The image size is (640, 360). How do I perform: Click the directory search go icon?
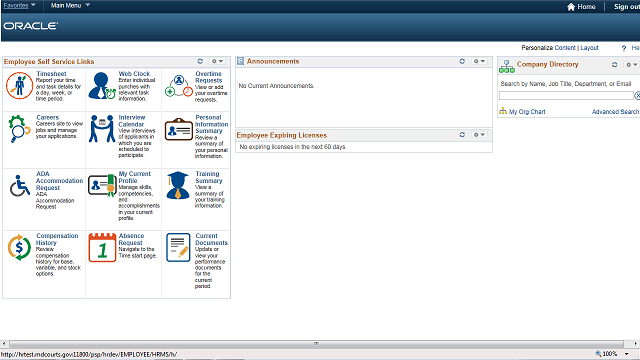[637, 96]
